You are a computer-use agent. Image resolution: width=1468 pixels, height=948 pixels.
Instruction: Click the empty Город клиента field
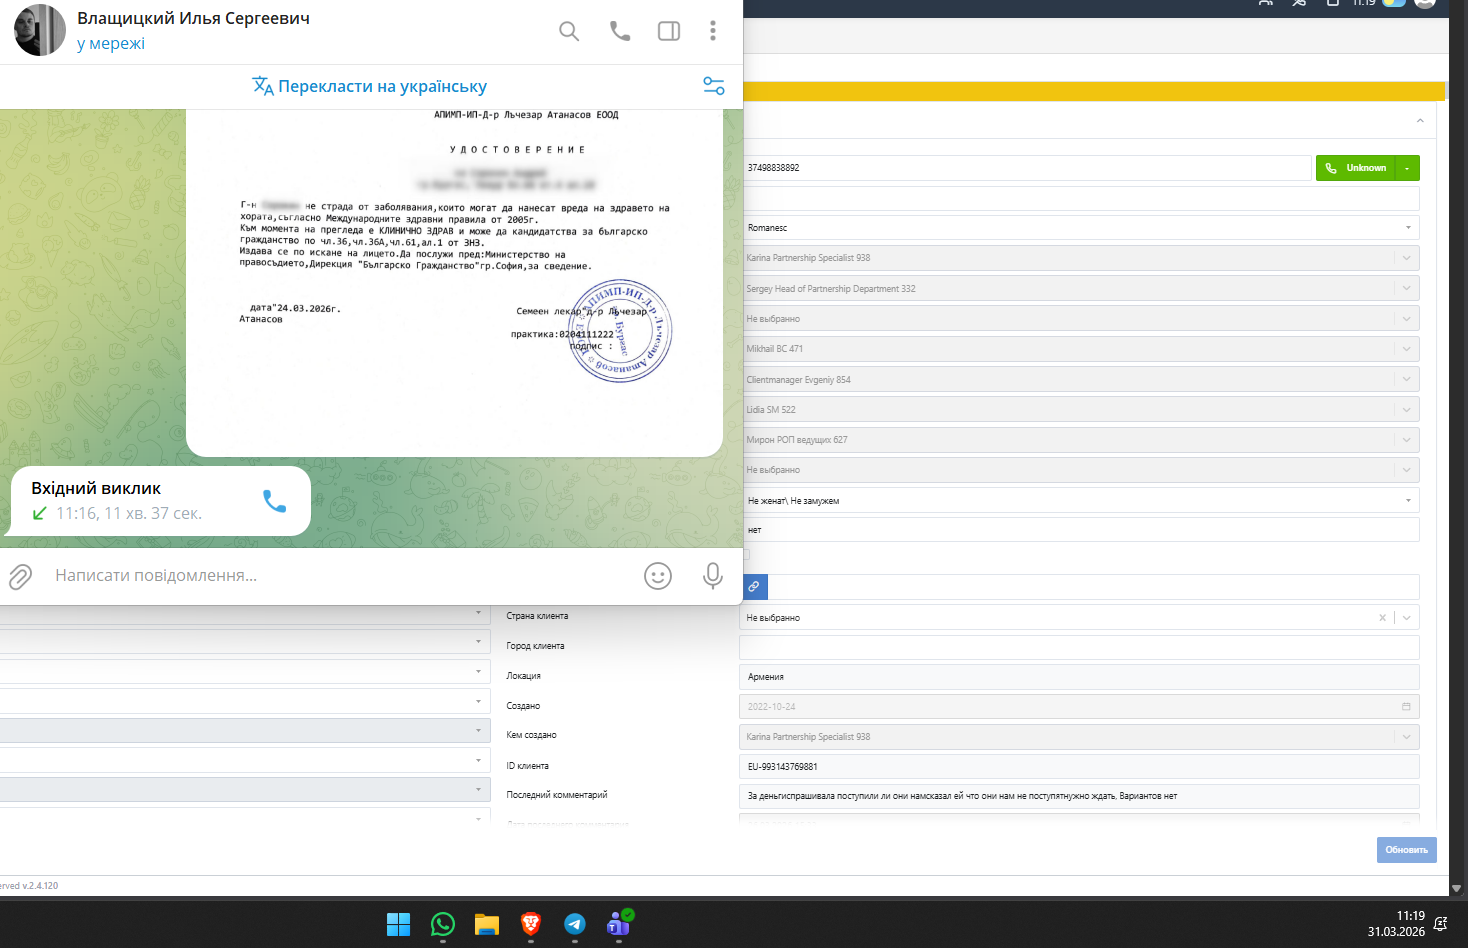click(x=1080, y=647)
